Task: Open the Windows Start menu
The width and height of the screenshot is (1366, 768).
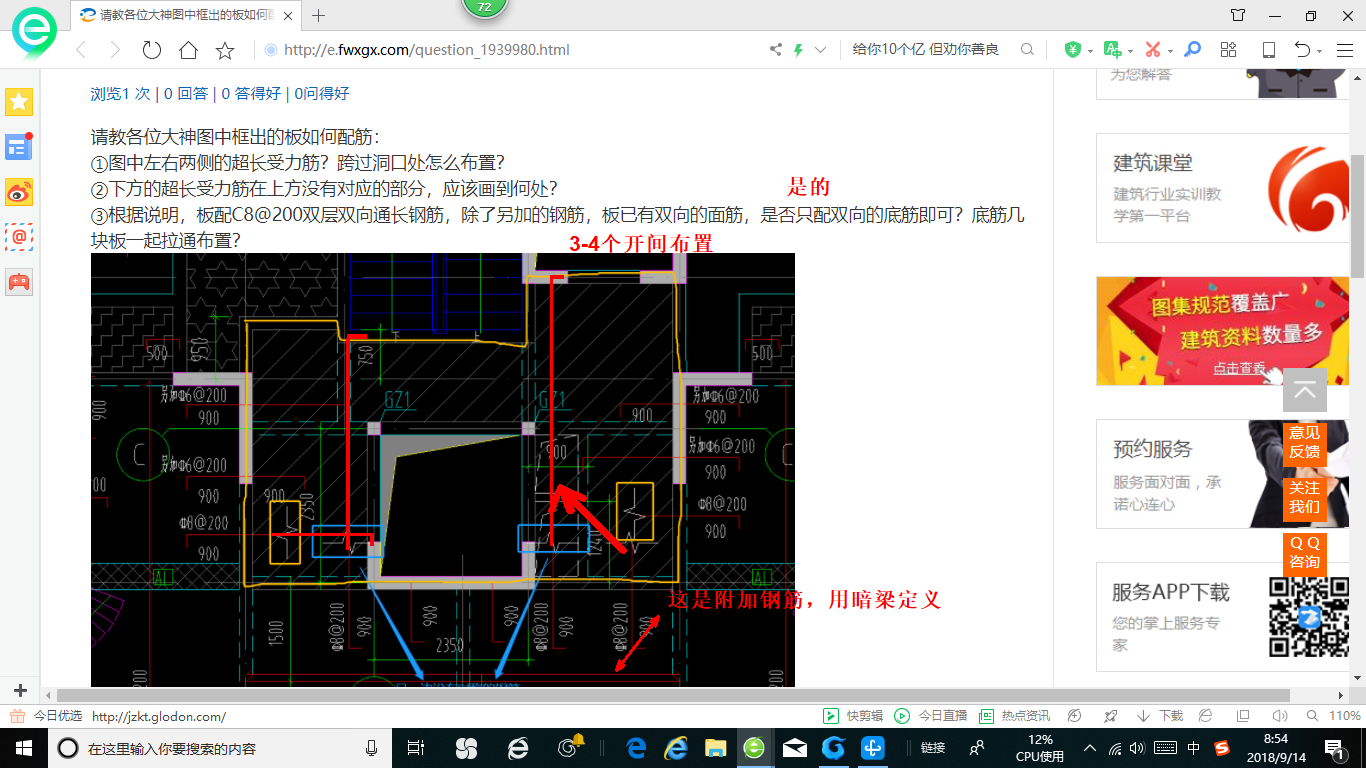Action: pyautogui.click(x=23, y=748)
